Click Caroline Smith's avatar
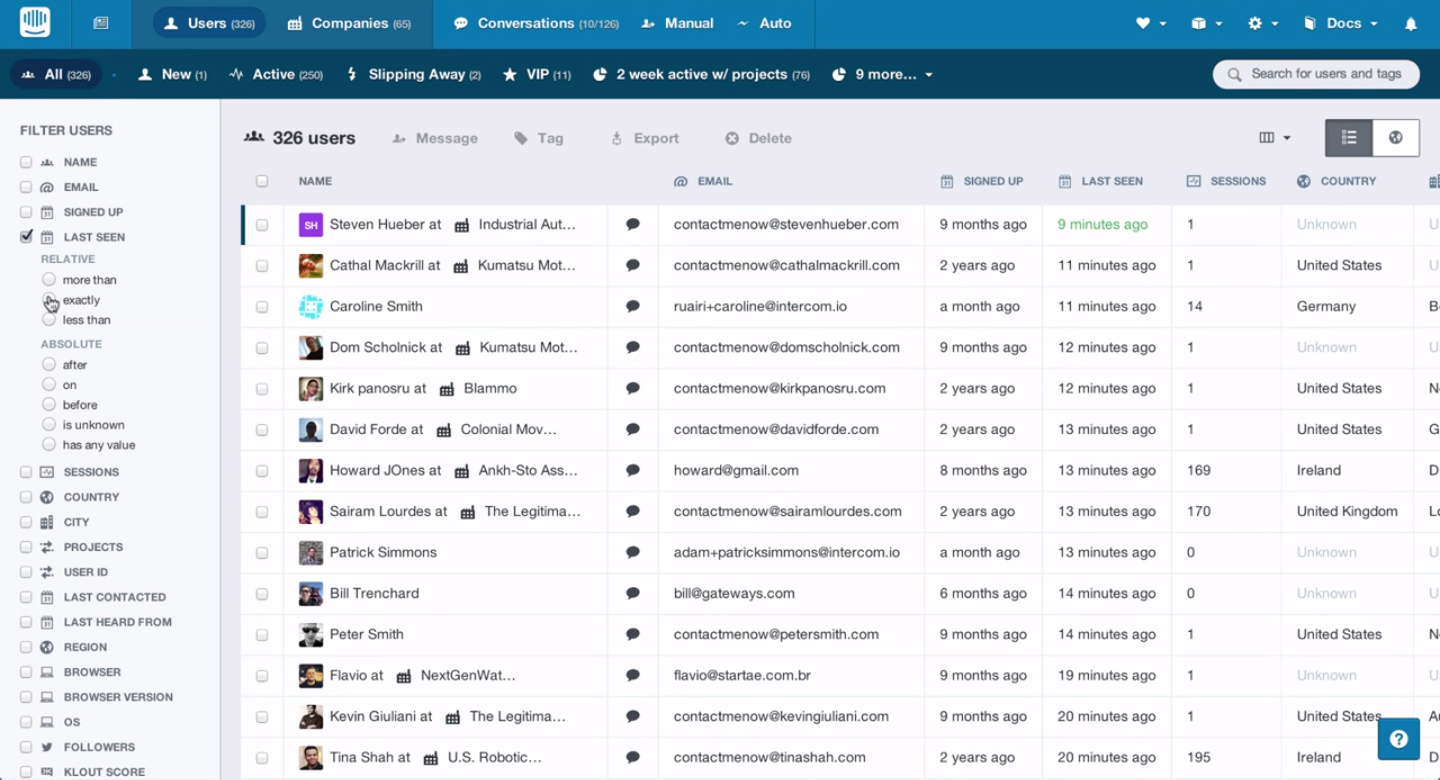 pyautogui.click(x=311, y=307)
